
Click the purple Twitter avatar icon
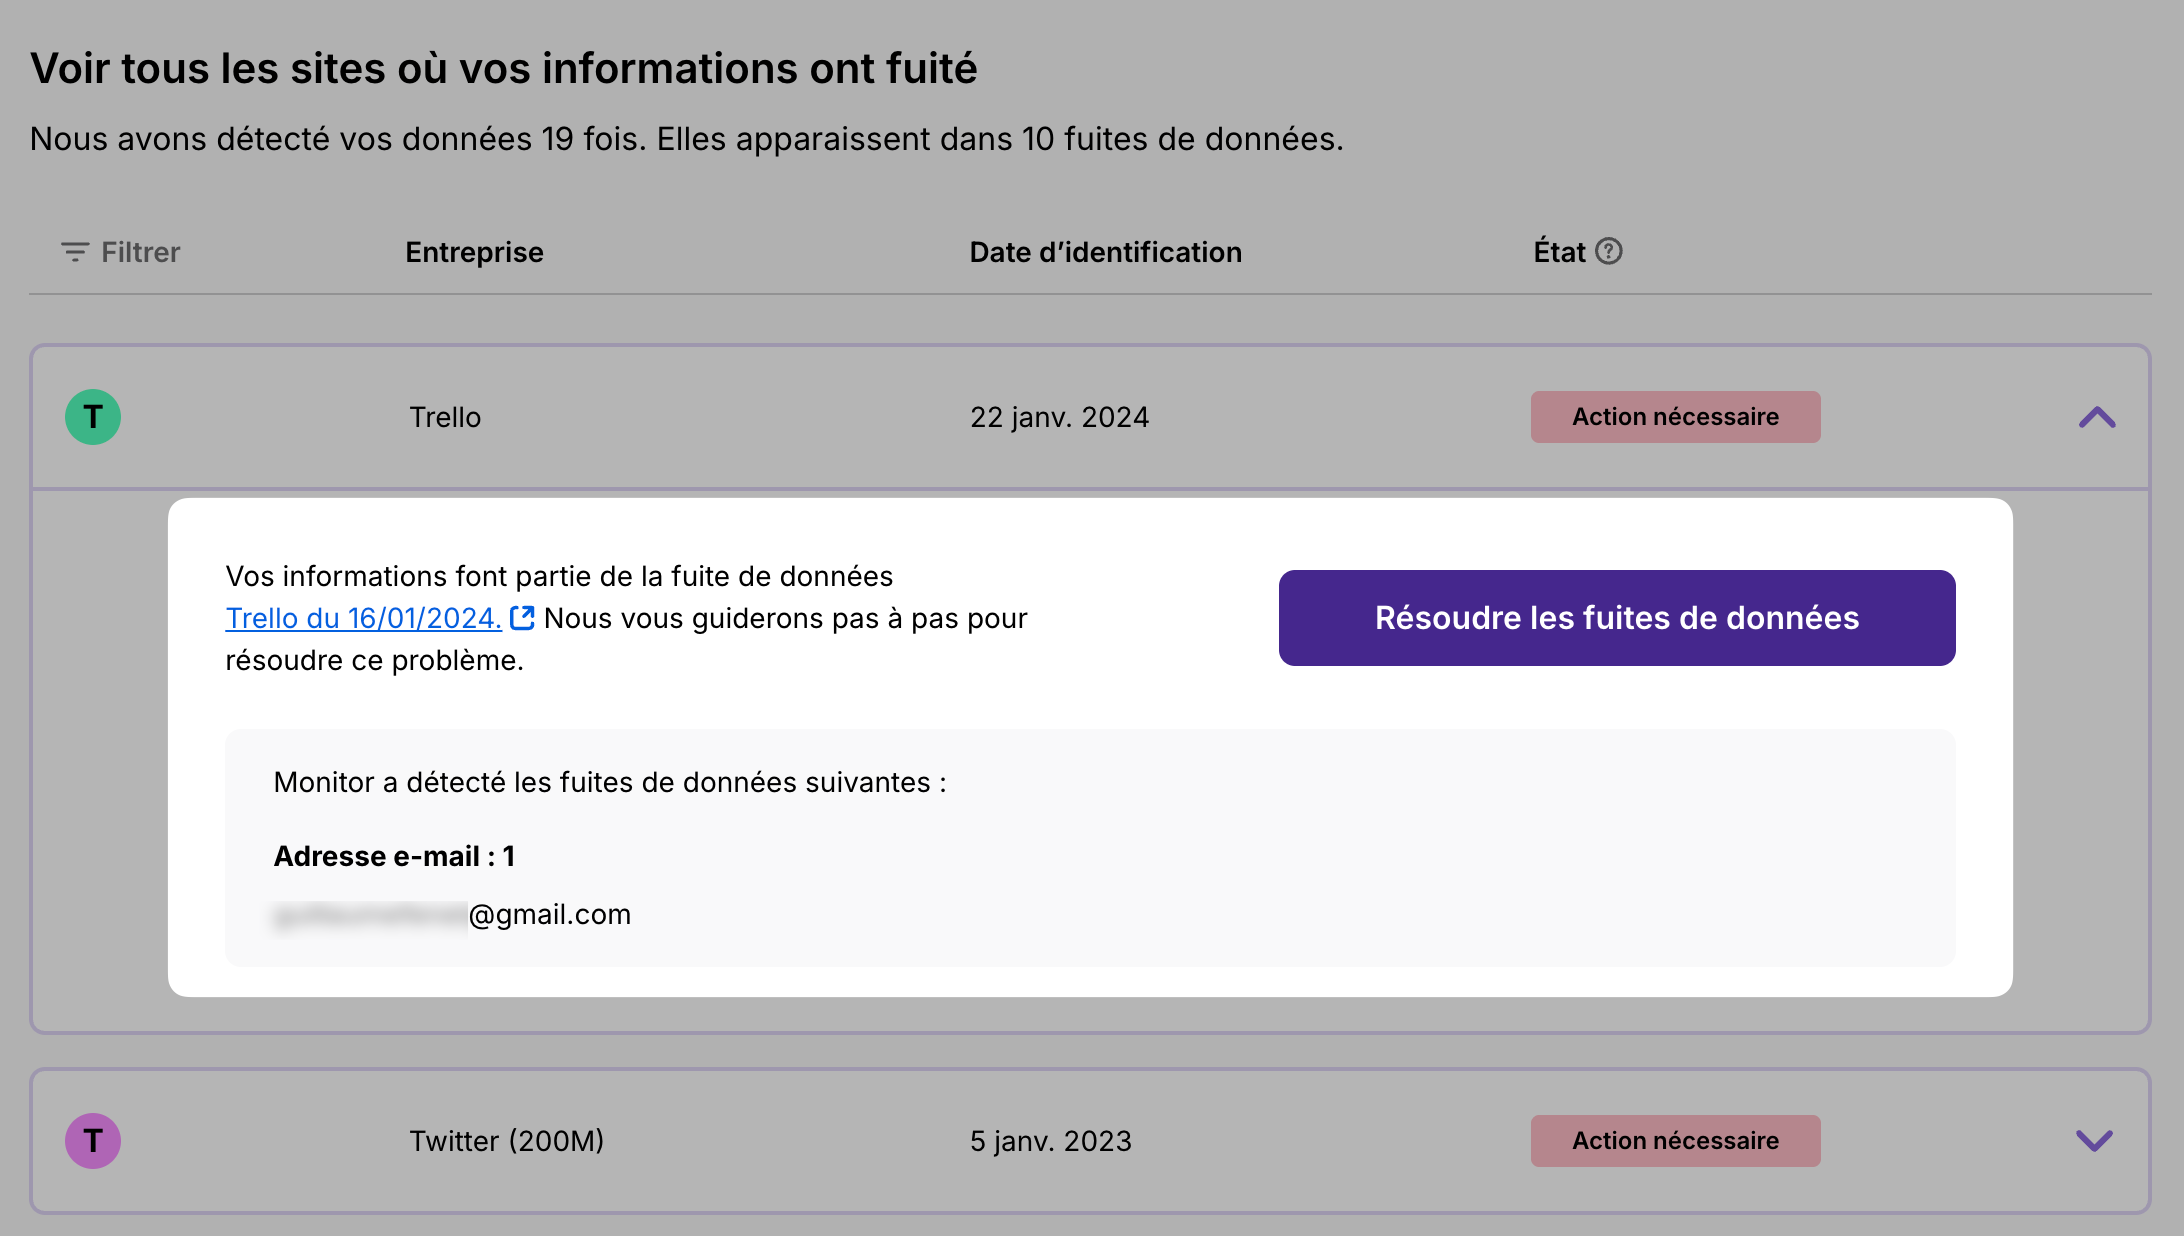click(x=93, y=1141)
